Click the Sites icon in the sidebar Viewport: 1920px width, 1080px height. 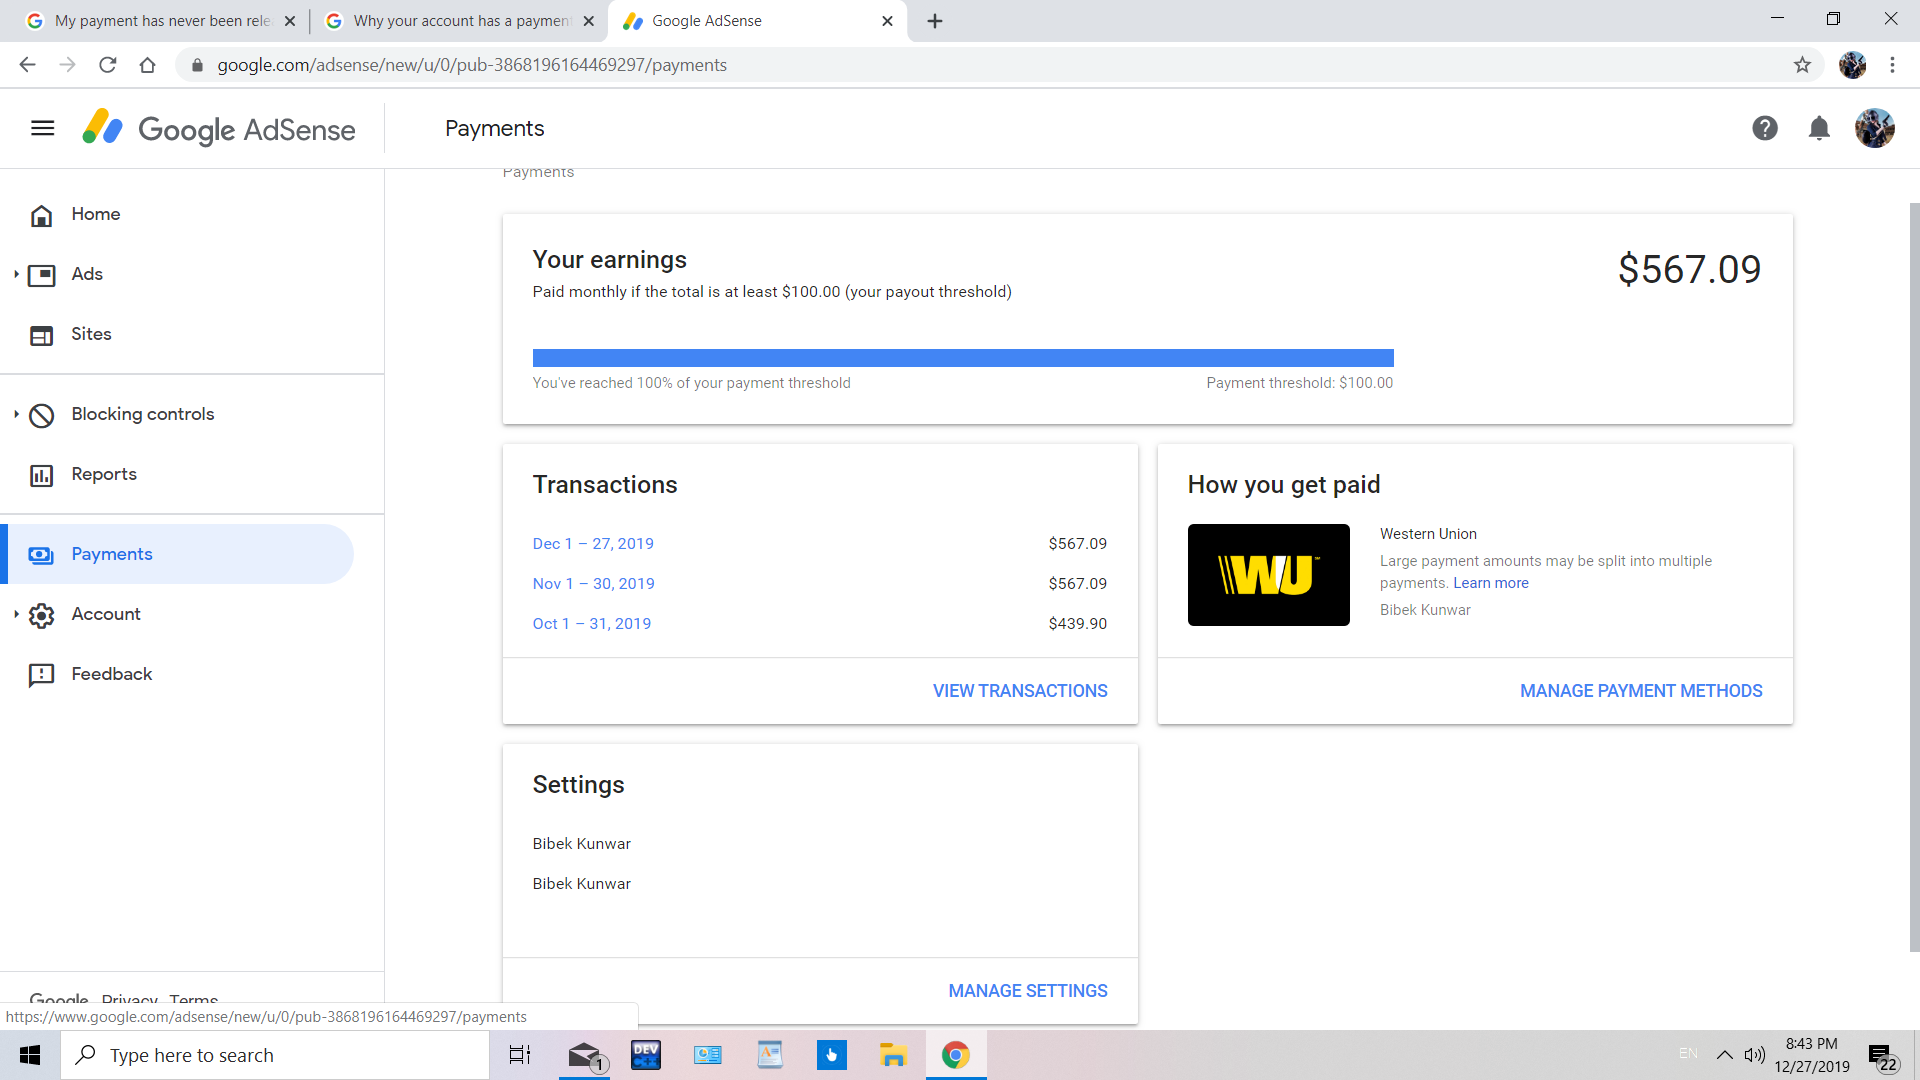41,335
